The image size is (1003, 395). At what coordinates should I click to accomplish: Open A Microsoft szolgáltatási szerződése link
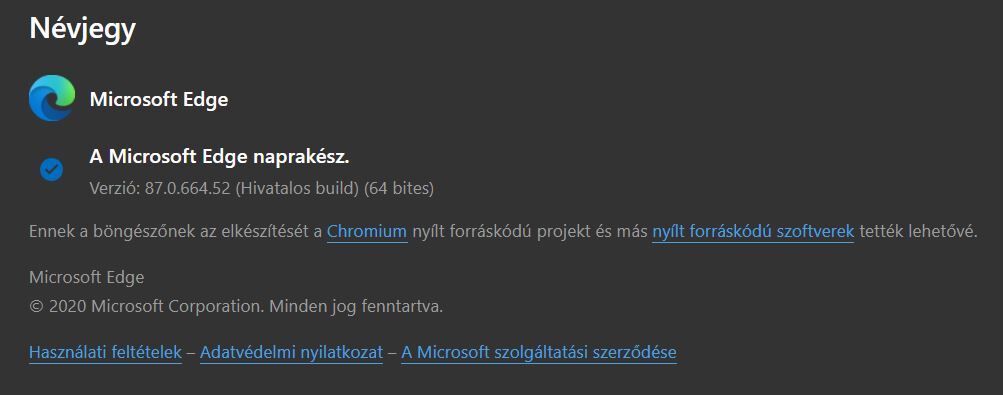click(539, 352)
